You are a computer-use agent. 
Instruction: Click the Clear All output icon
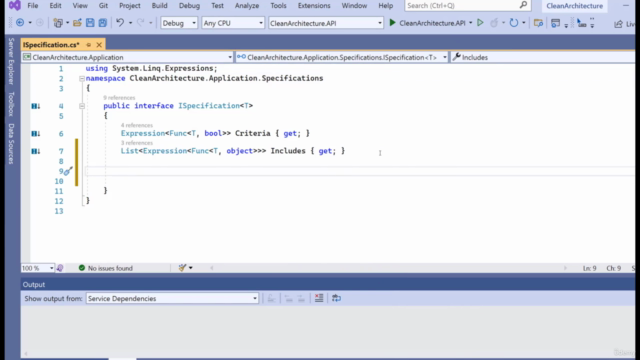[x=319, y=298]
